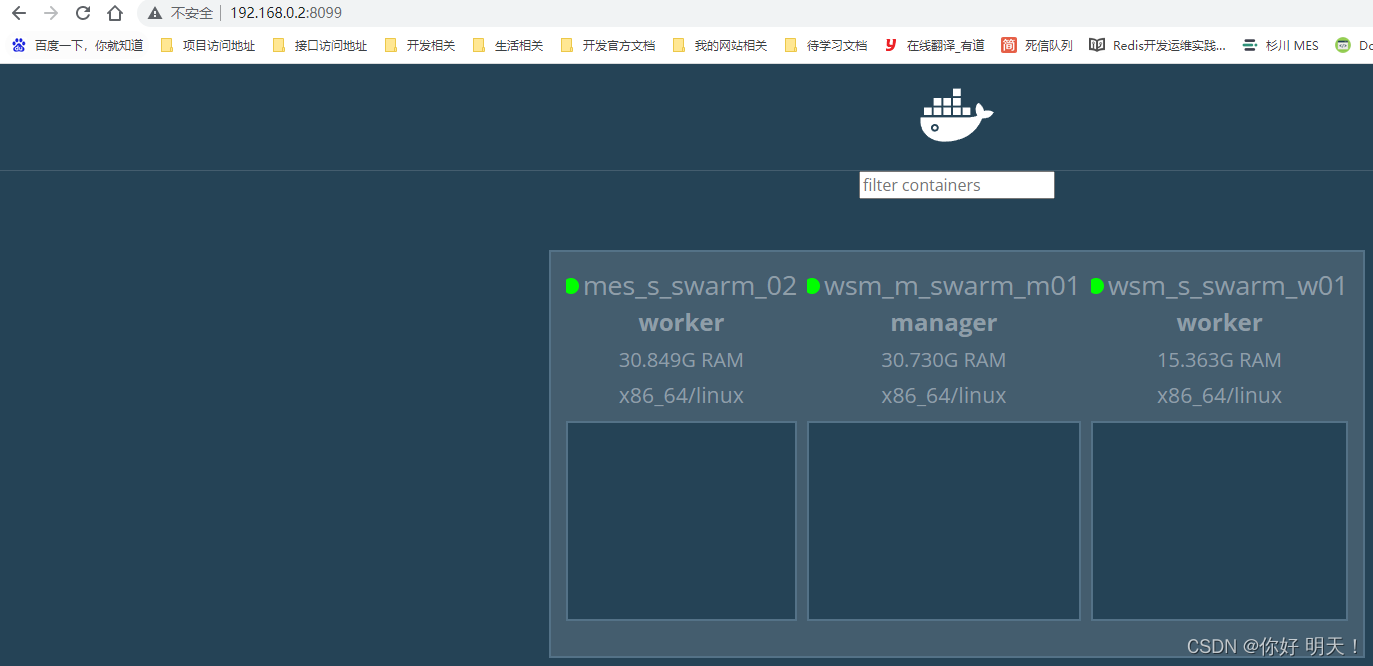Click the 30.730G RAM value
Screen dimensions: 1373x666
pyautogui.click(x=944, y=360)
